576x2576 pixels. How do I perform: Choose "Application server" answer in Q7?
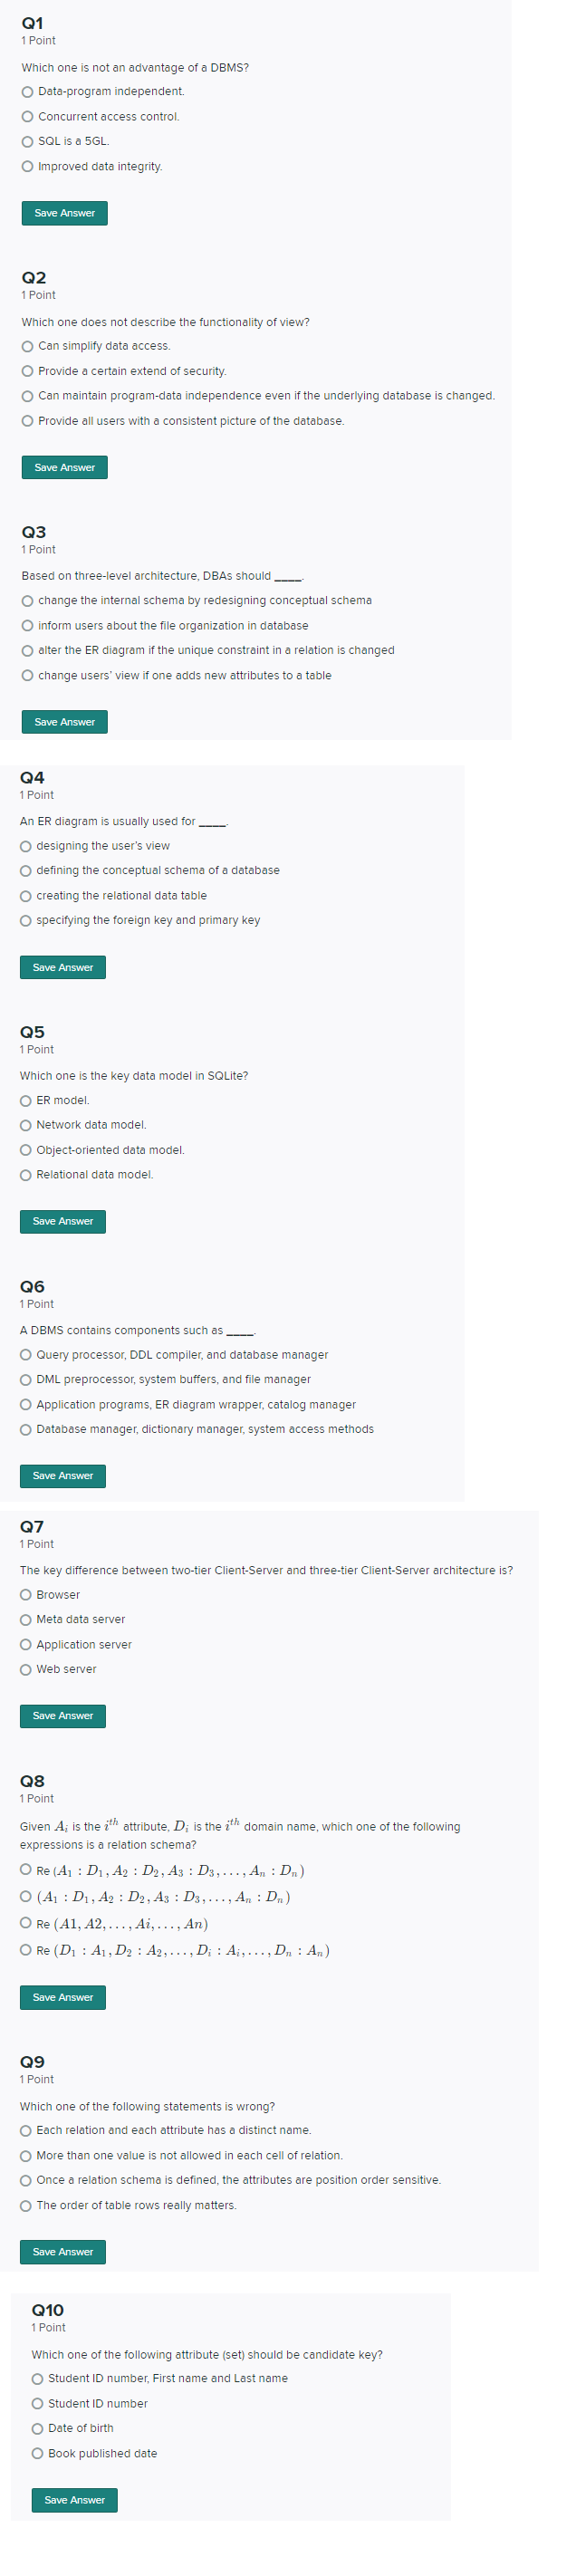tap(26, 1644)
